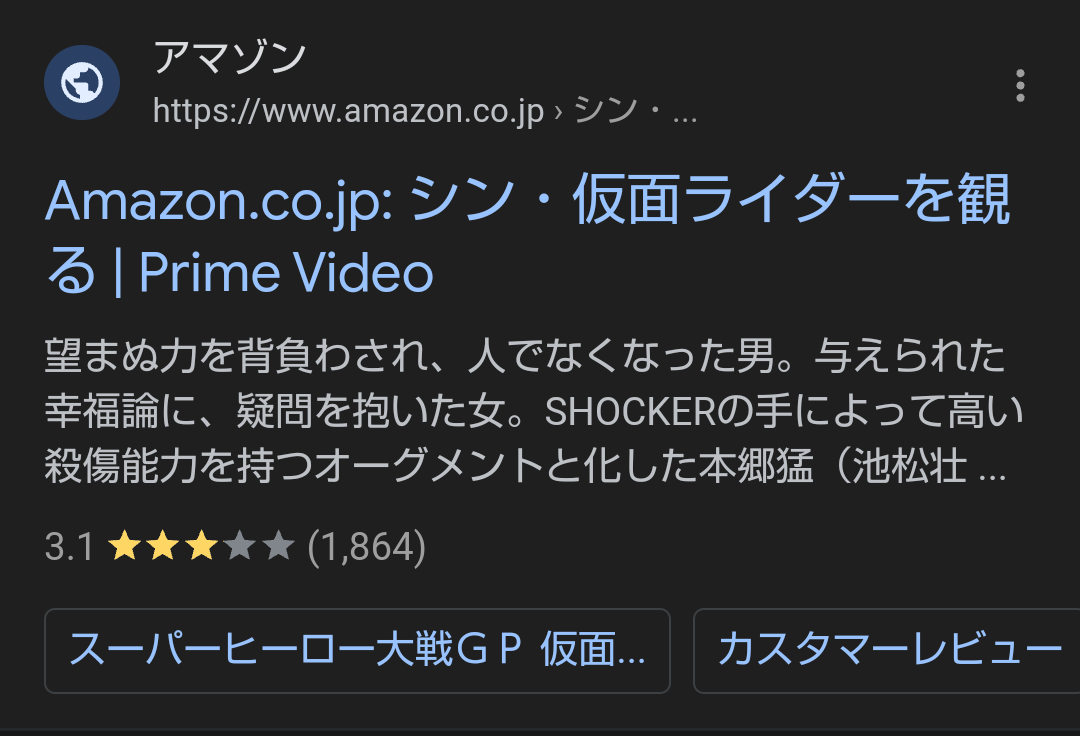Click the globe favicon beside アマゾン

(x=82, y=83)
